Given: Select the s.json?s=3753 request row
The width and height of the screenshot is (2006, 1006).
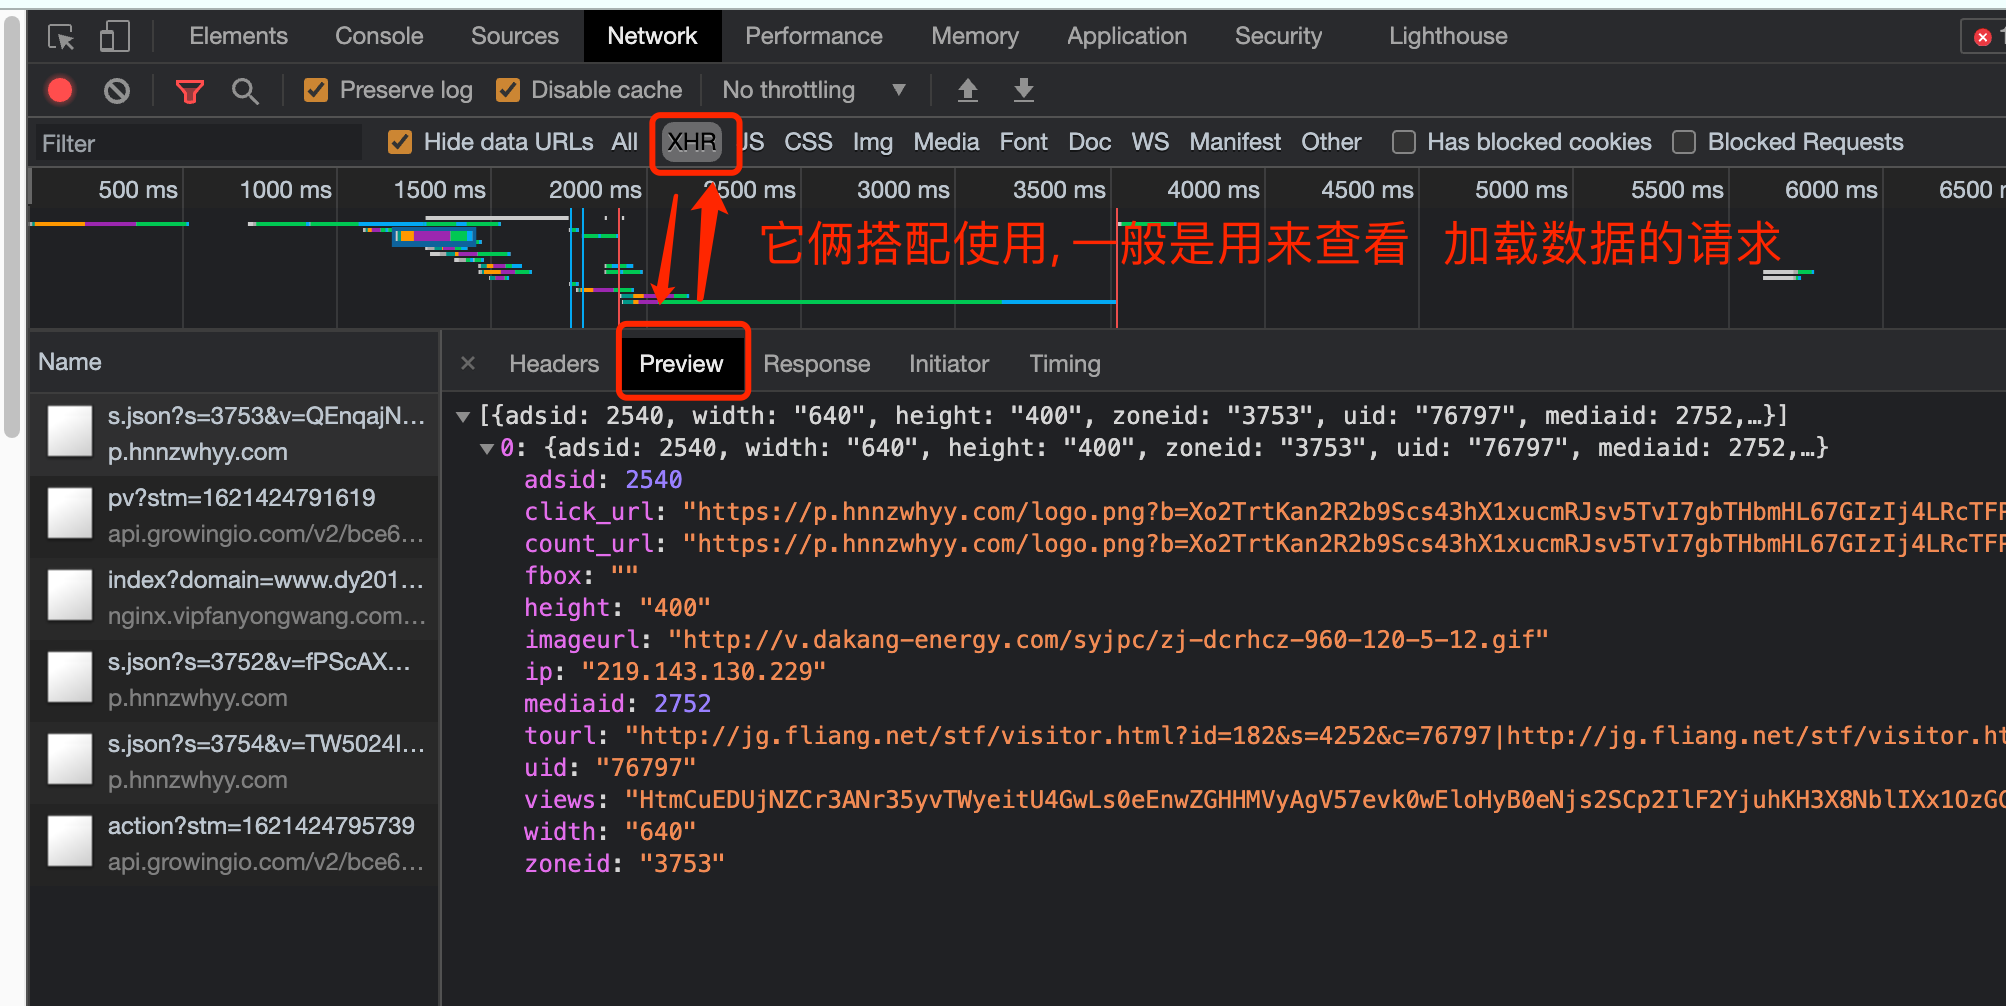Looking at the screenshot, I should pyautogui.click(x=234, y=433).
